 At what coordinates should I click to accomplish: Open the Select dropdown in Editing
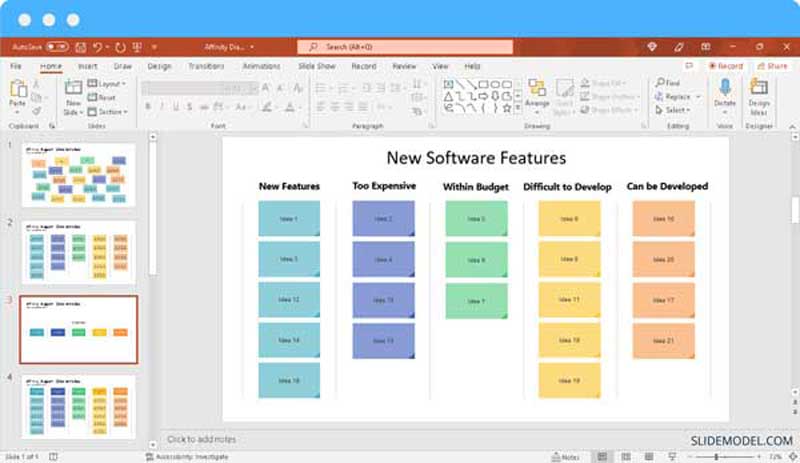pos(675,110)
